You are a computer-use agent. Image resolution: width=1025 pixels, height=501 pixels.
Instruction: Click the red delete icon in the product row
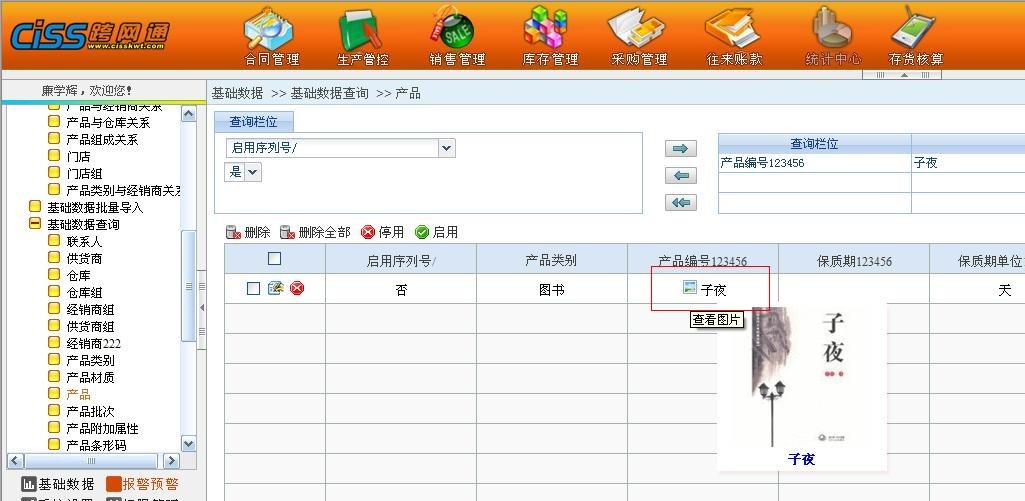pyautogui.click(x=297, y=289)
